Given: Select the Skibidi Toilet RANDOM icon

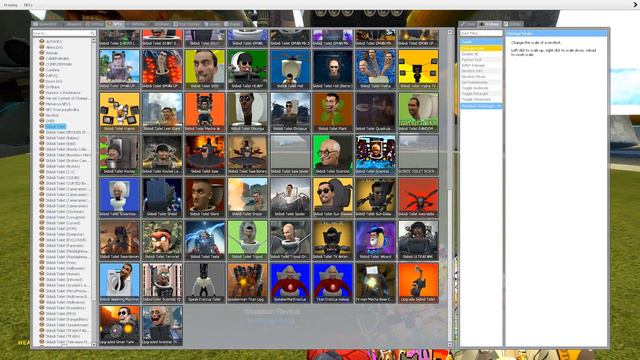Looking at the screenshot, I should click(418, 112).
